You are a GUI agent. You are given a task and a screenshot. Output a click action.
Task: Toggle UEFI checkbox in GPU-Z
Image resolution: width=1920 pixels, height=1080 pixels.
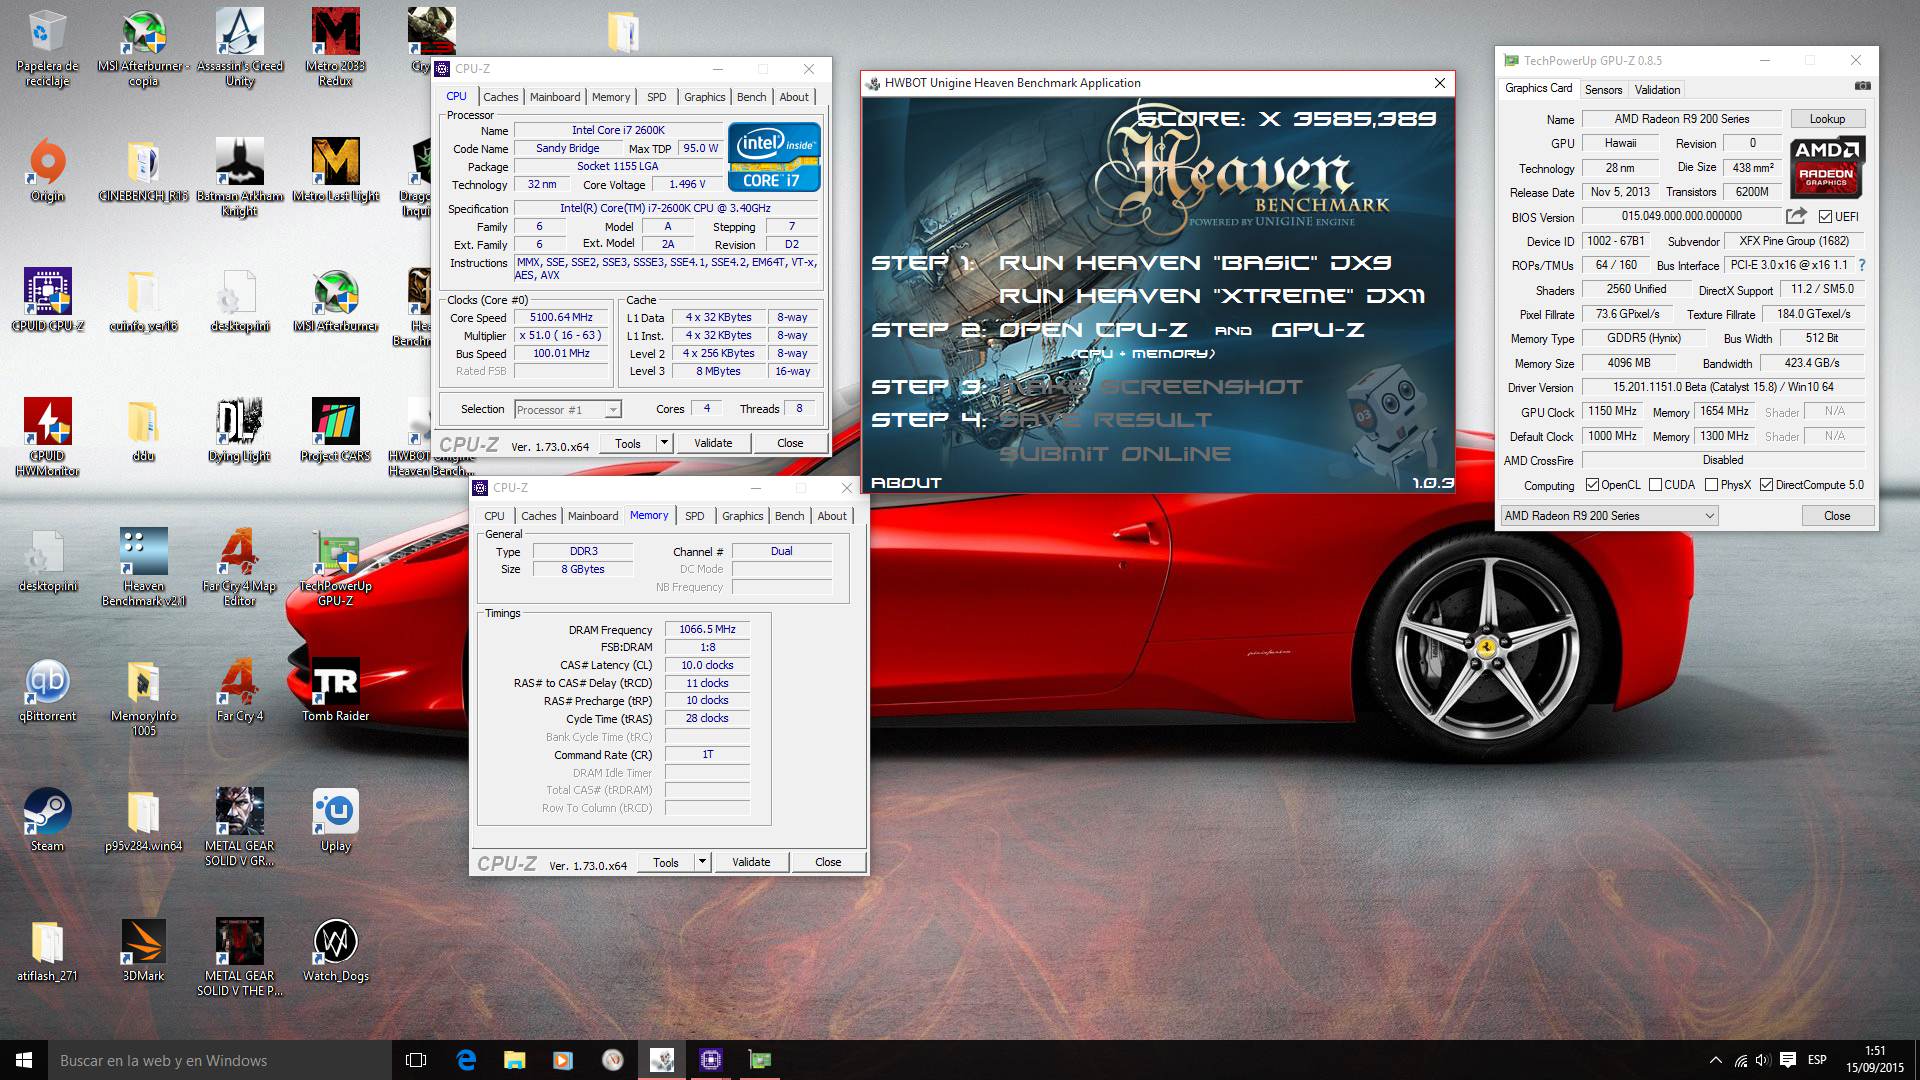(1825, 216)
